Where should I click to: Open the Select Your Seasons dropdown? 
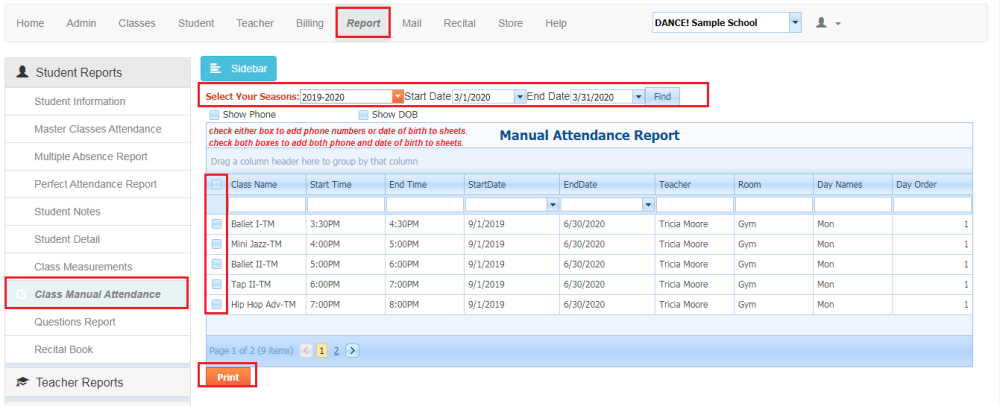point(398,97)
